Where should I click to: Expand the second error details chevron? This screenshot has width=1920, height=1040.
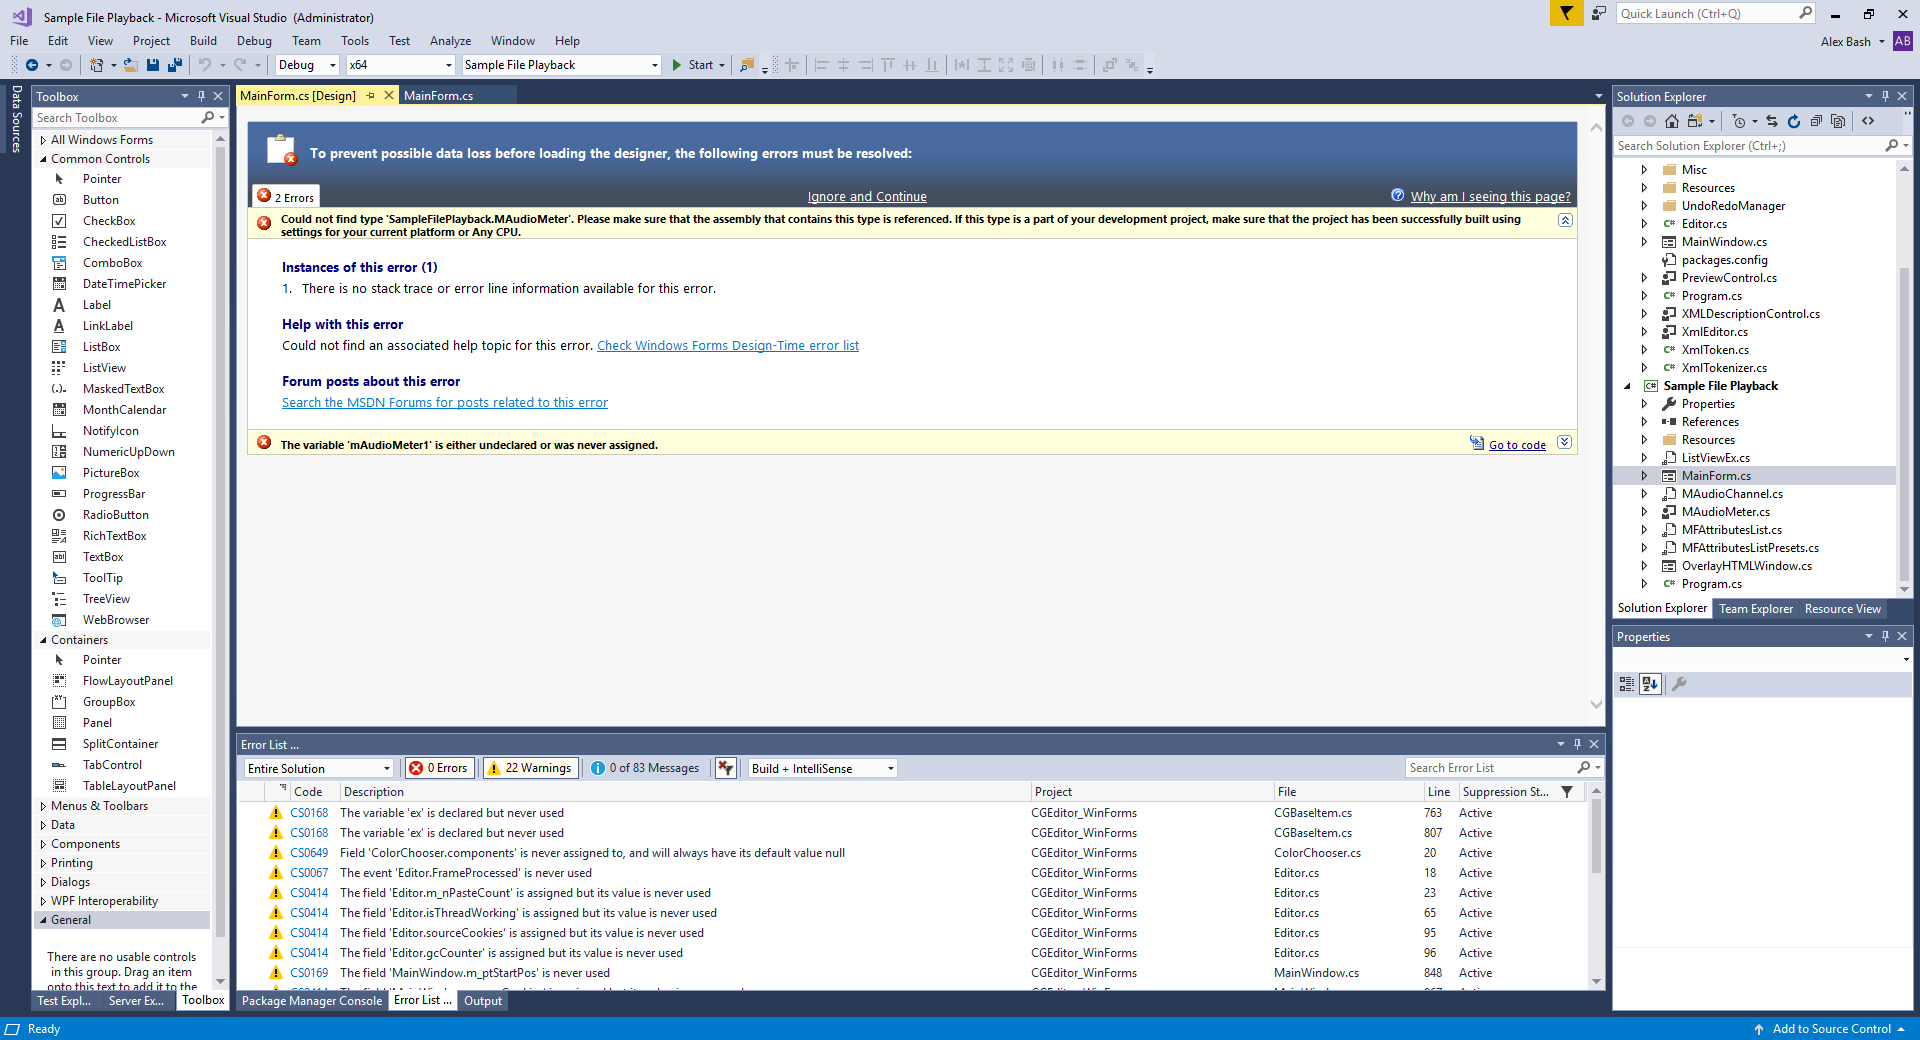click(x=1565, y=442)
